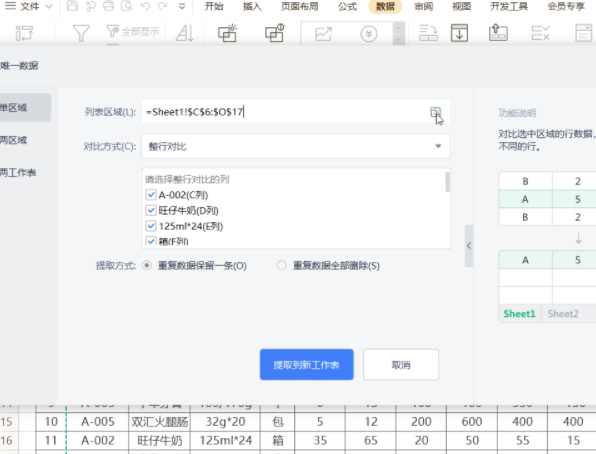
Task: Click the pivot table icon in ribbon
Action: (24, 33)
